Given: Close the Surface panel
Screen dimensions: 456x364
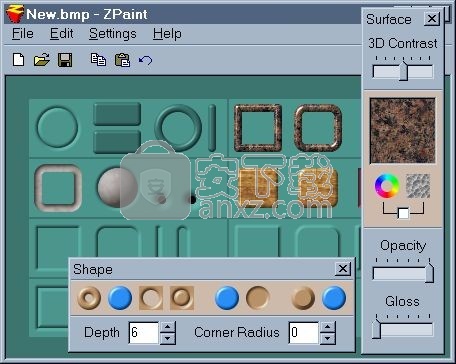Looking at the screenshot, I should click(x=432, y=19).
